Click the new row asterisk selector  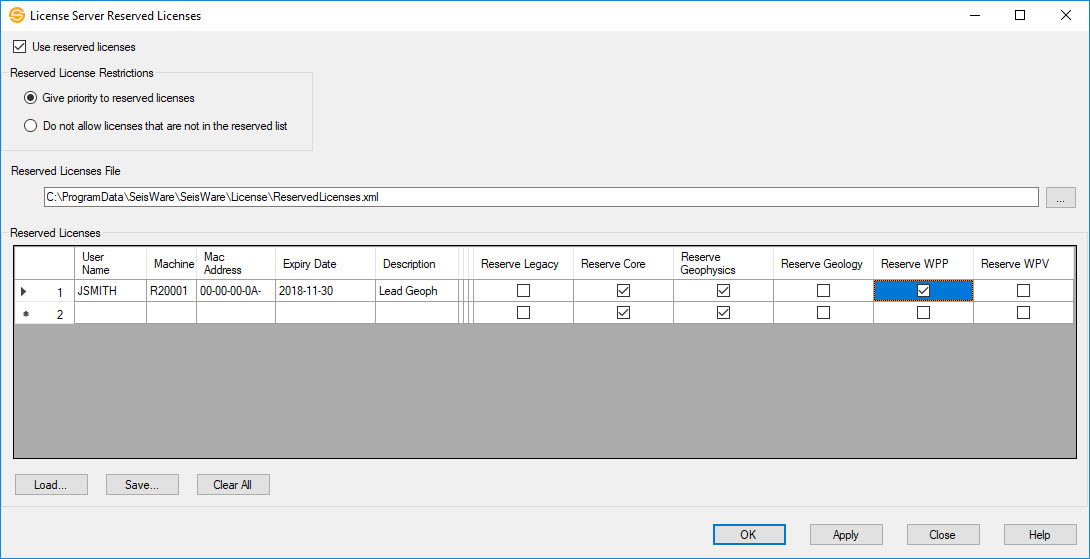point(25,313)
